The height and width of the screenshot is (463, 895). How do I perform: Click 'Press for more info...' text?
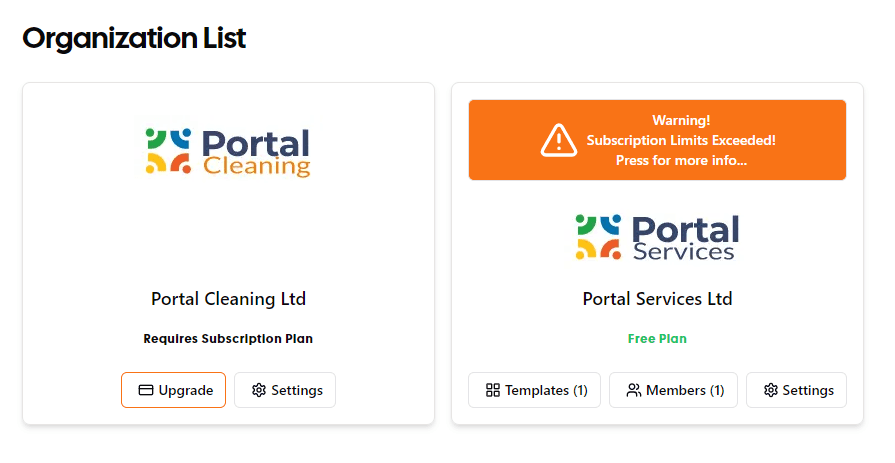pos(681,160)
